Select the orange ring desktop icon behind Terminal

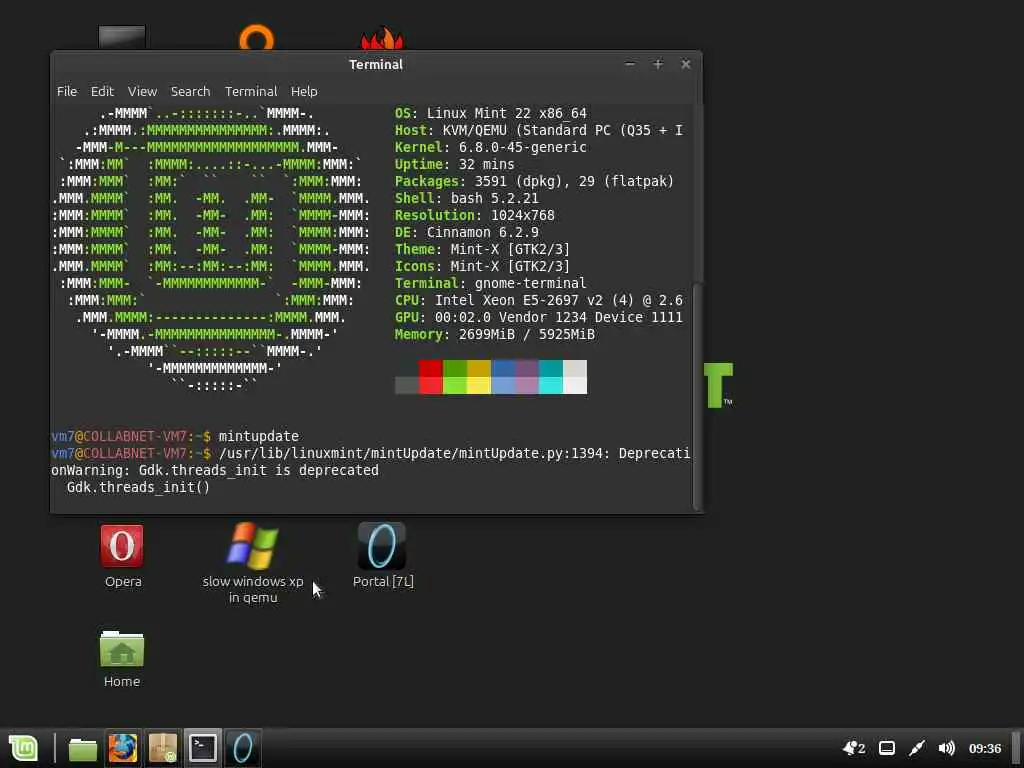(x=256, y=37)
